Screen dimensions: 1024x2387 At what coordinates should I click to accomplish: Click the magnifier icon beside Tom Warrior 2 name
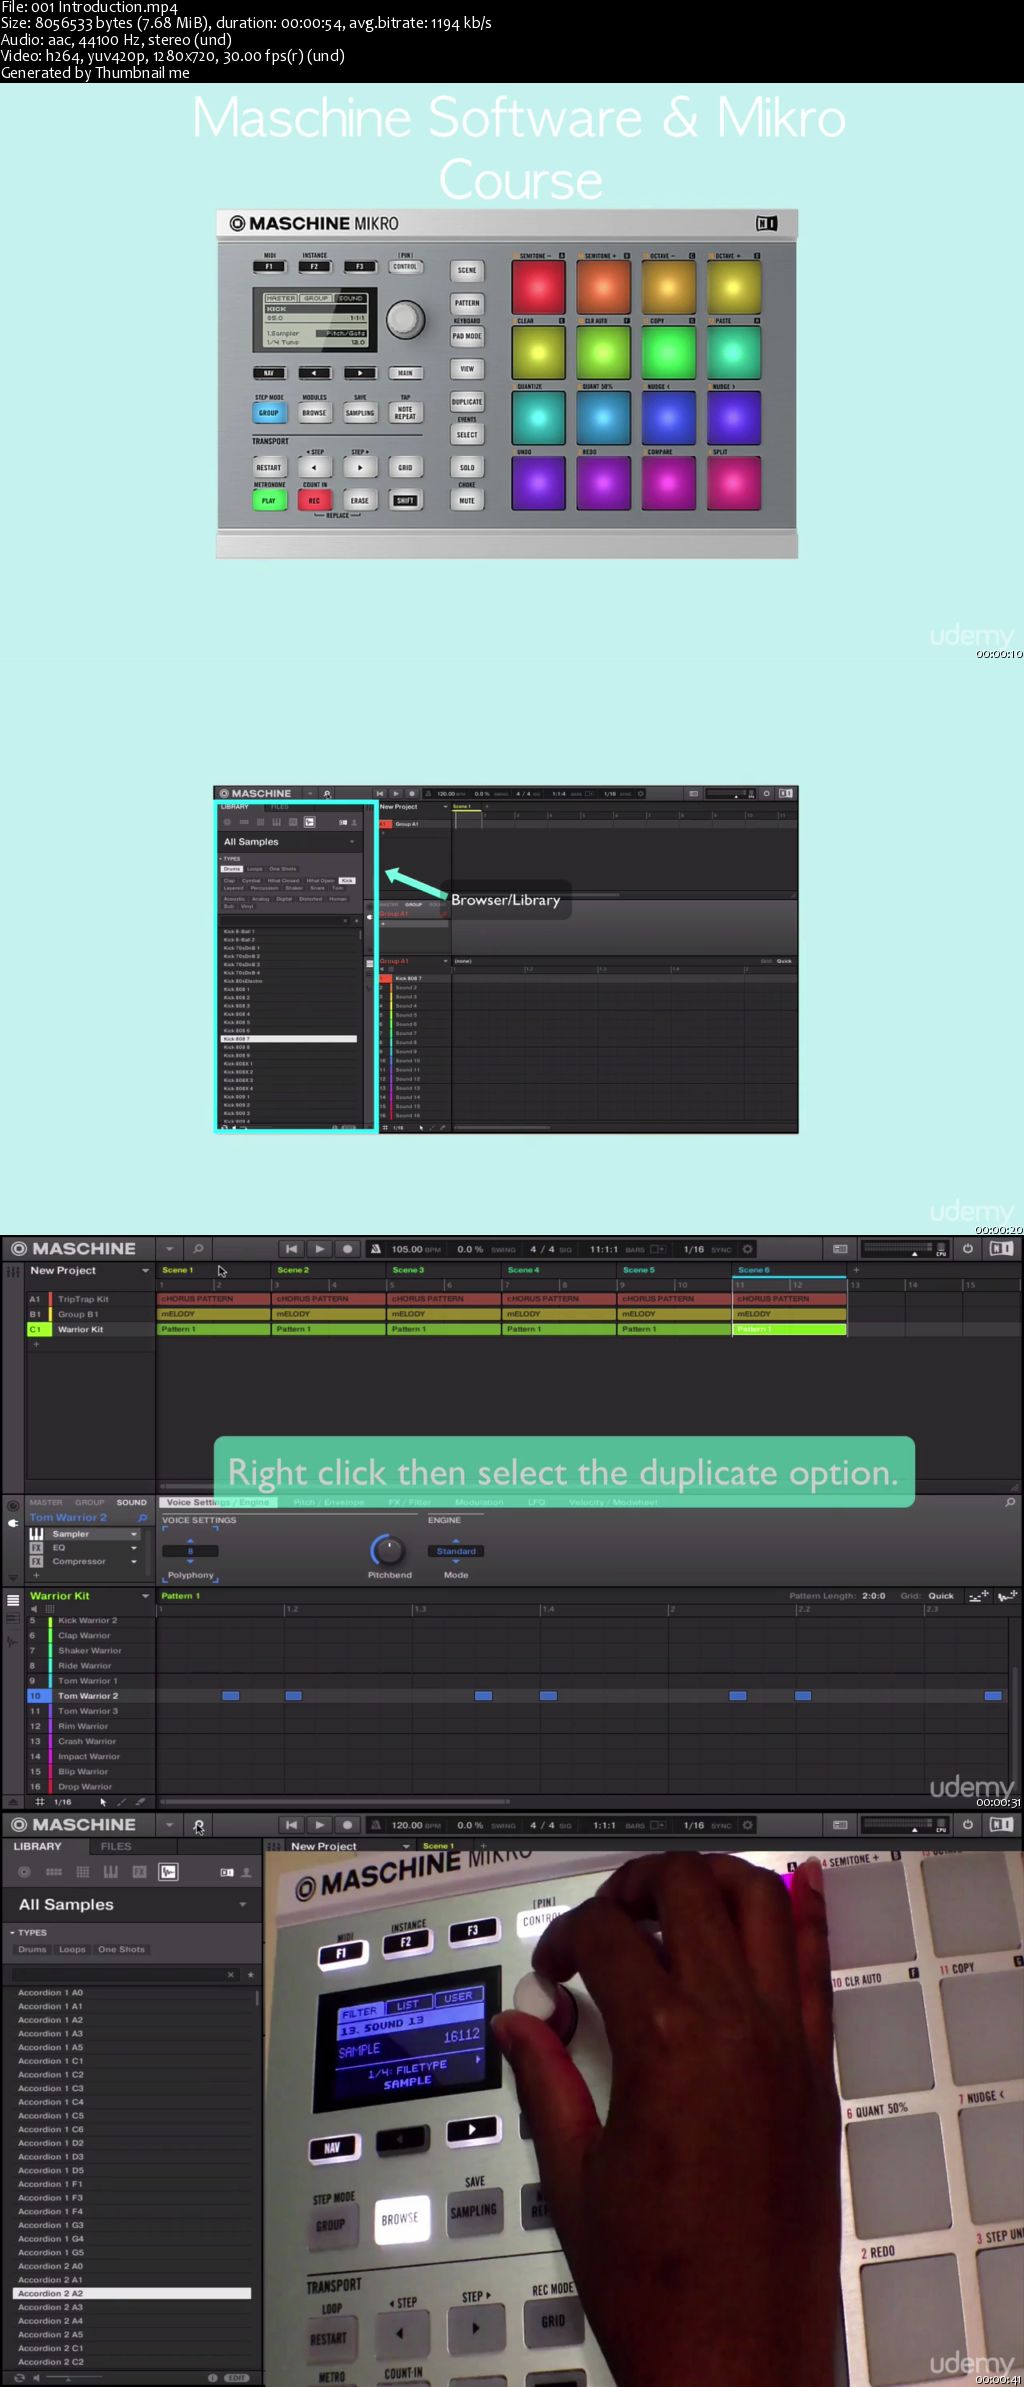point(142,1518)
